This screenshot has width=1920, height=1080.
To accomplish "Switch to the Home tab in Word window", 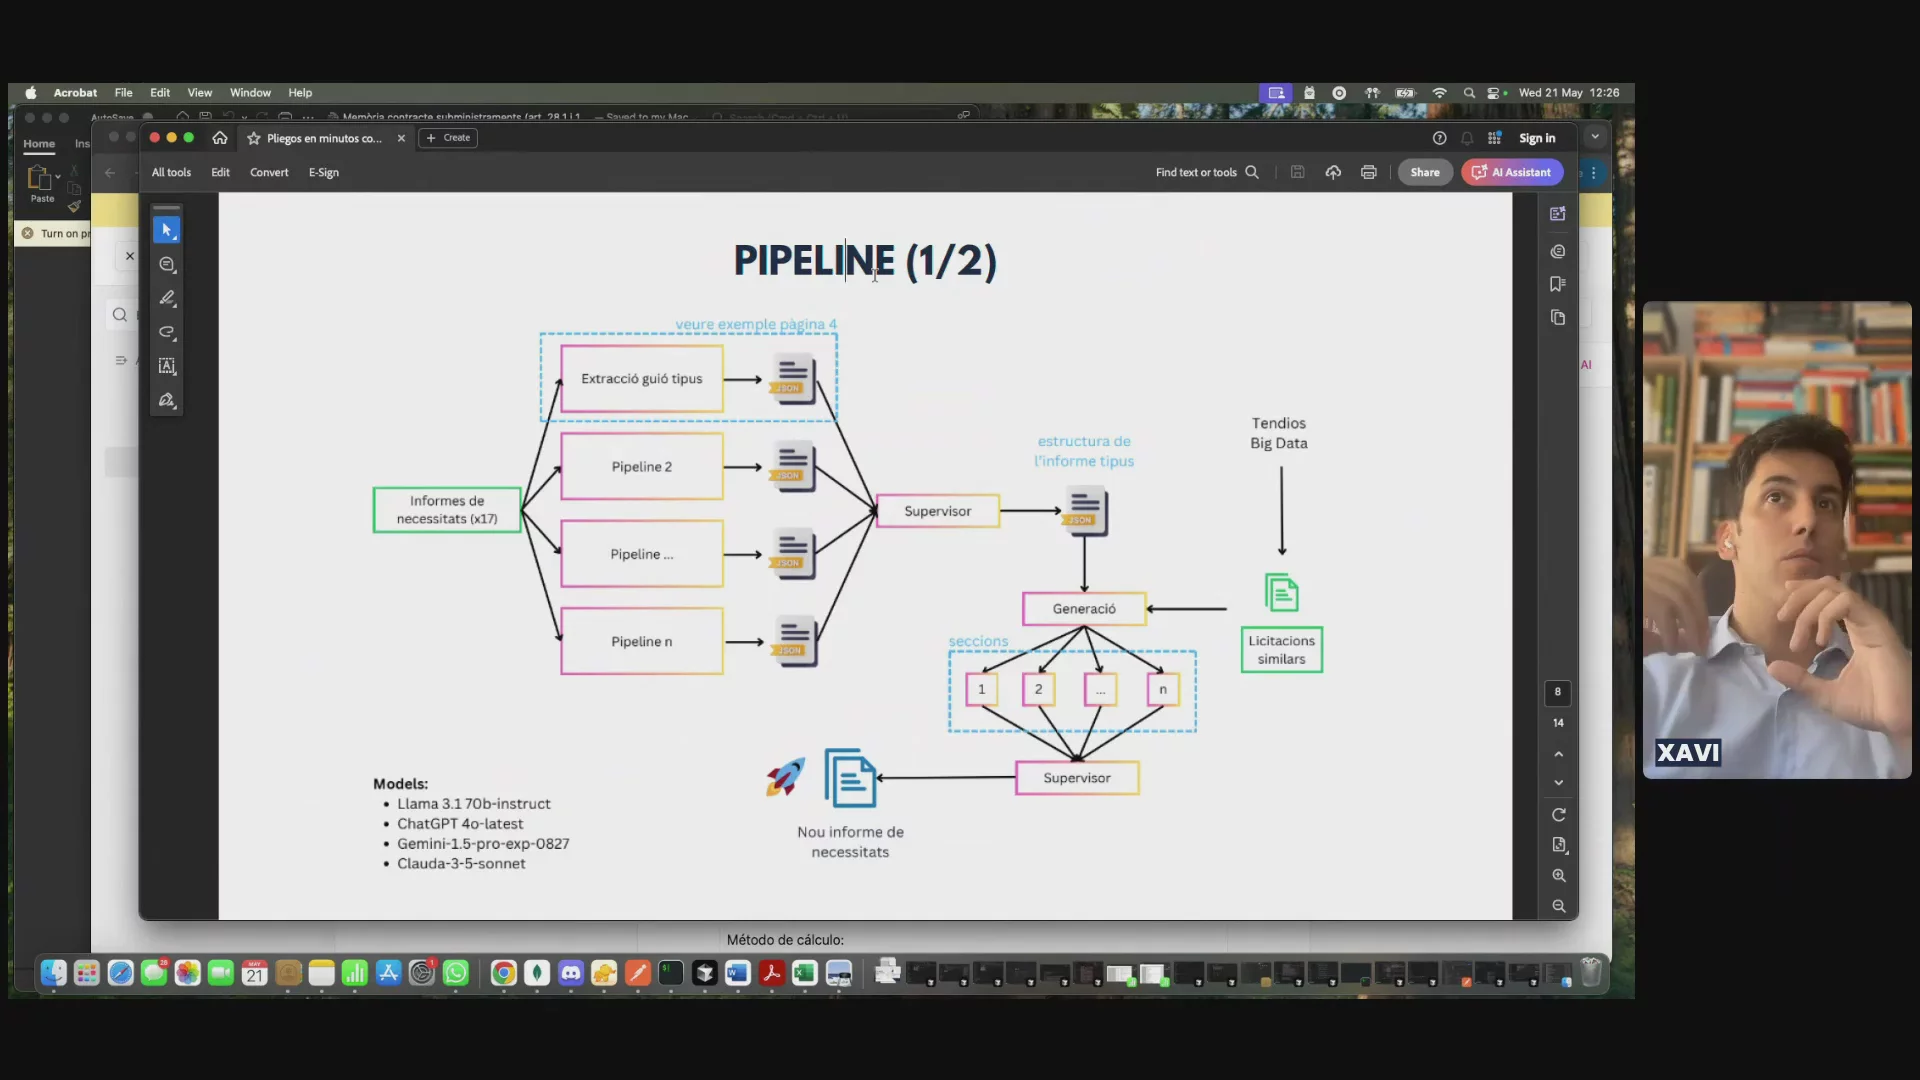I will [39, 144].
